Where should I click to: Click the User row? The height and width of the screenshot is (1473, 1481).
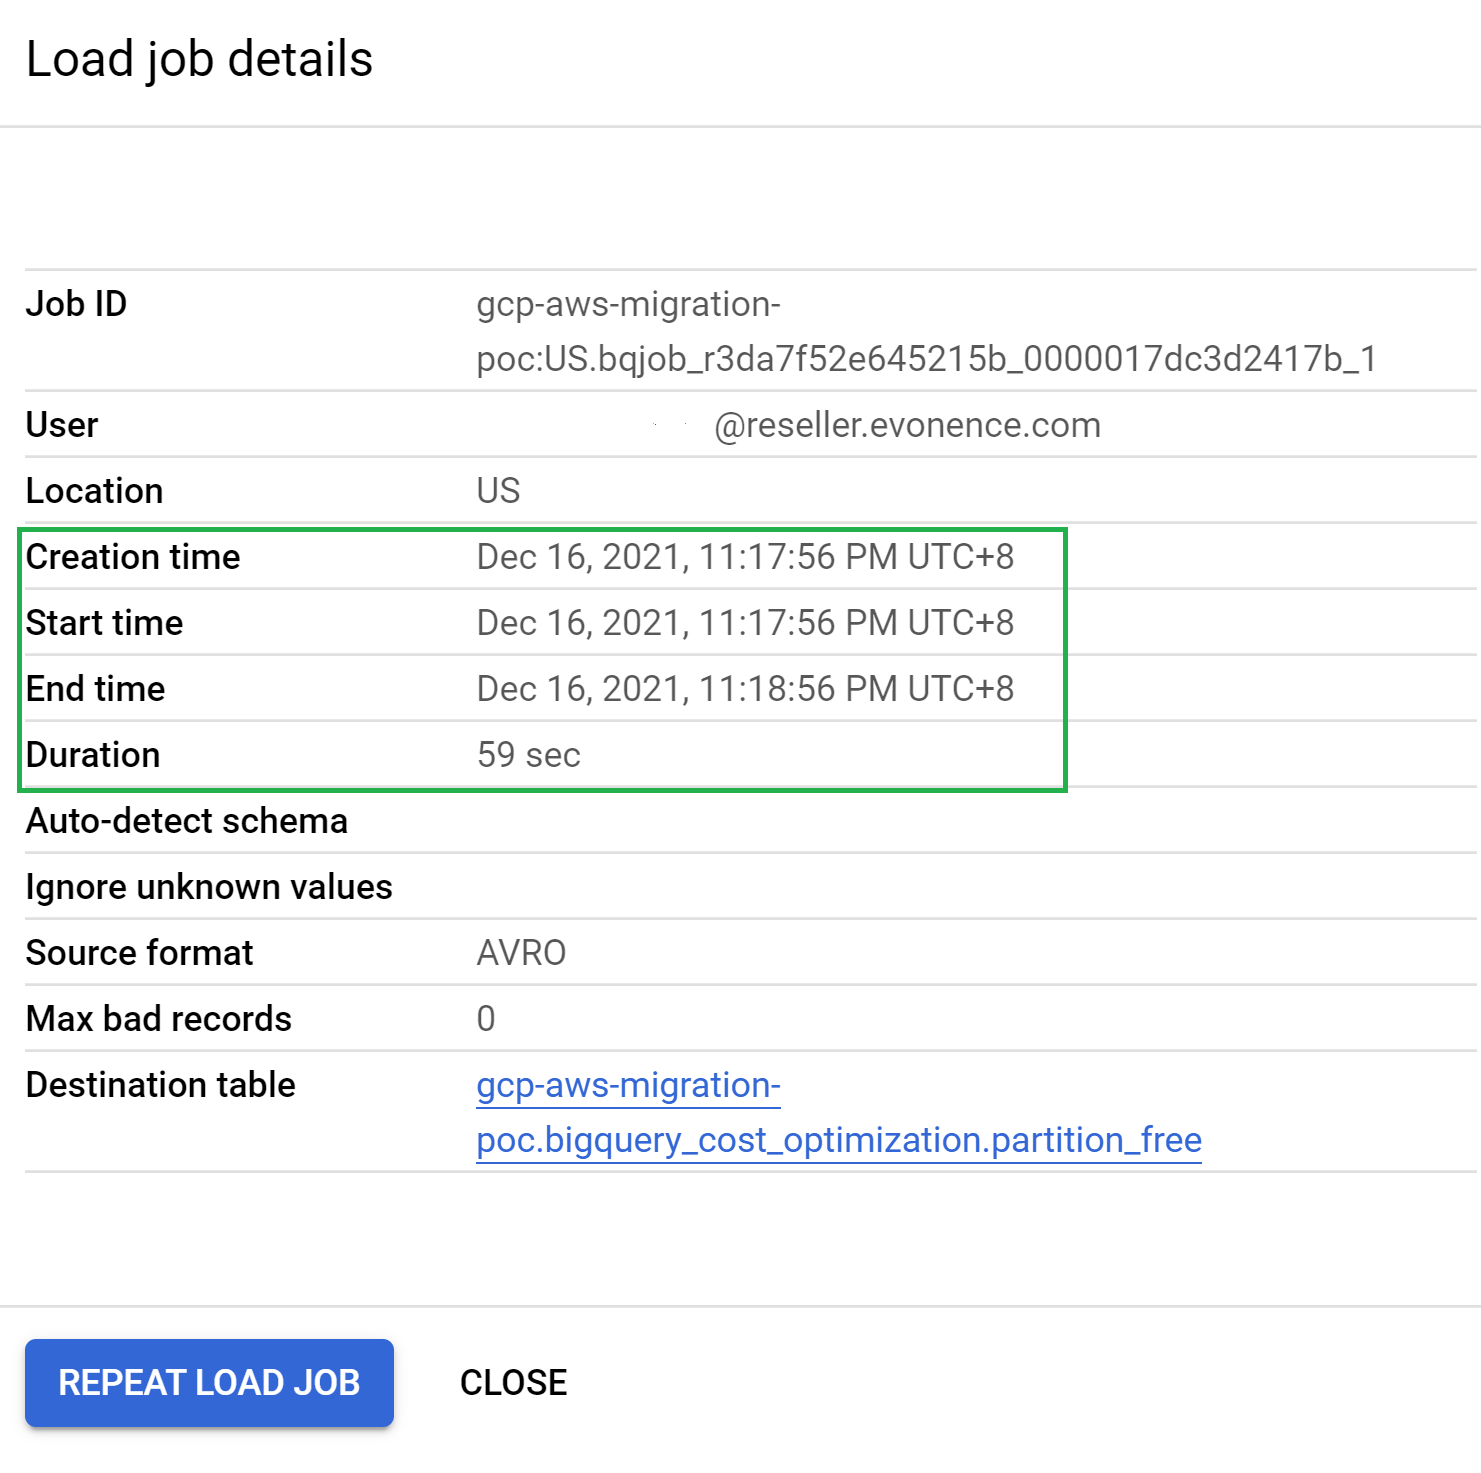62,424
